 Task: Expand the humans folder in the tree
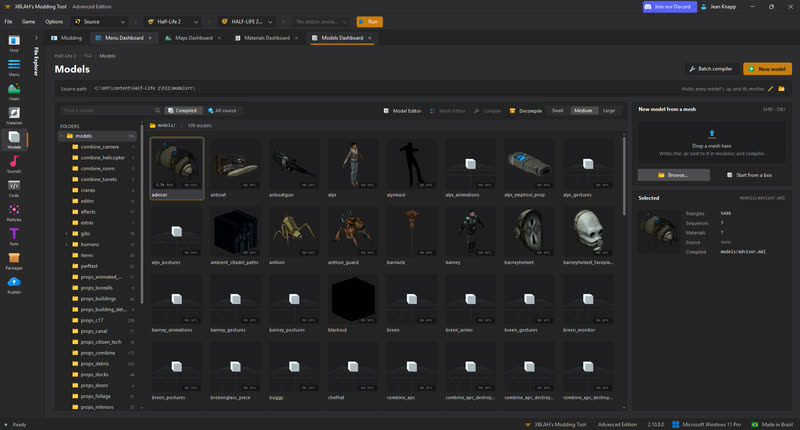click(x=67, y=244)
